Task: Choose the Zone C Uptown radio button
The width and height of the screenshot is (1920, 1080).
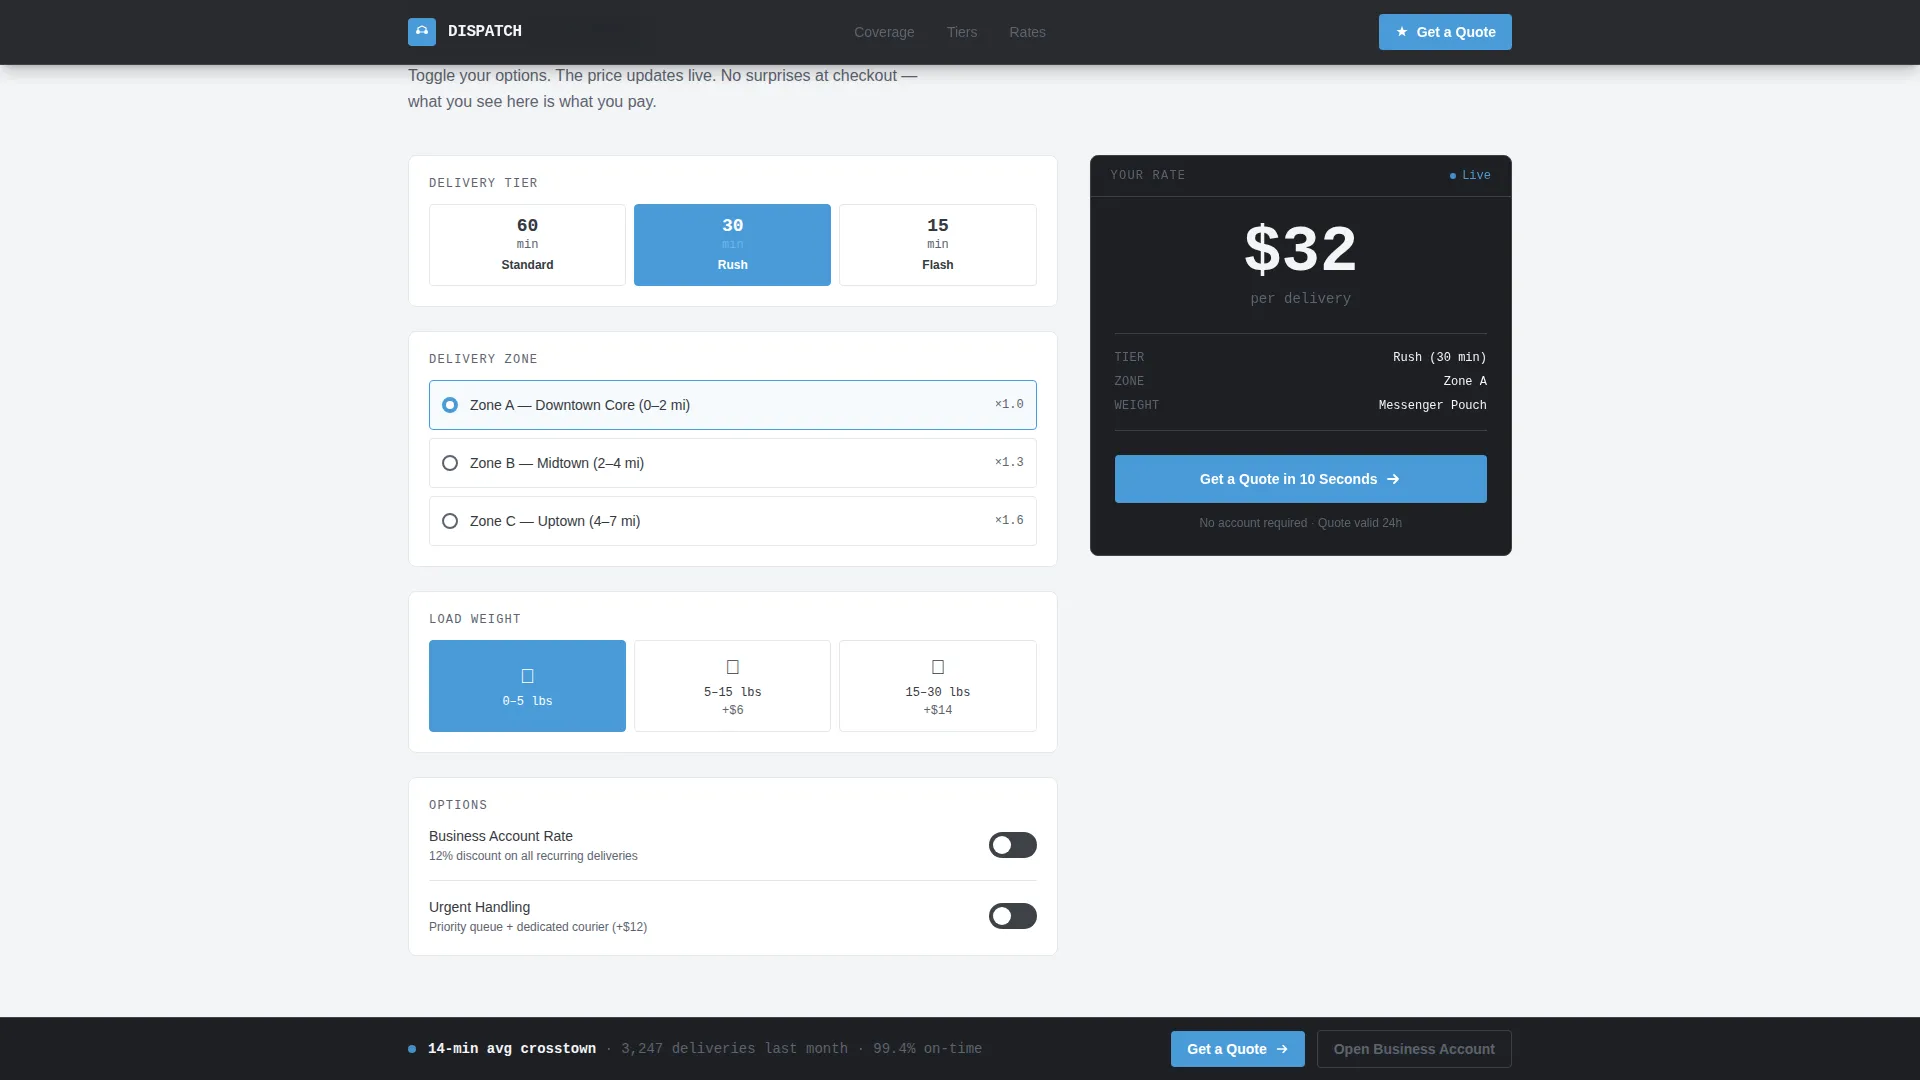Action: click(x=450, y=521)
